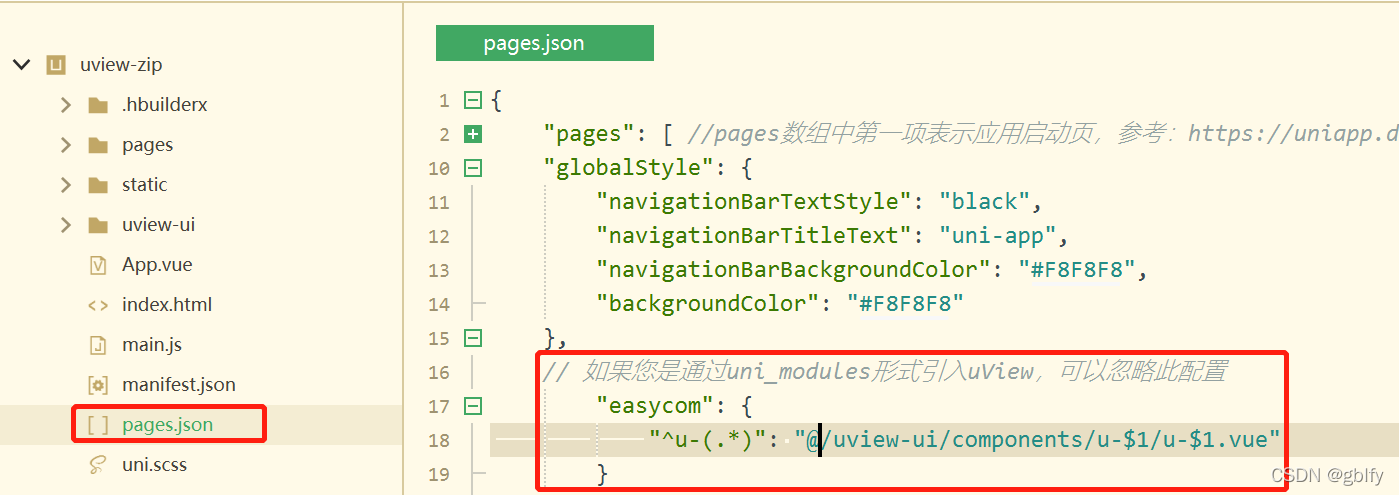Expand the uview-ui folder chevron
The width and height of the screenshot is (1399, 495).
66,225
